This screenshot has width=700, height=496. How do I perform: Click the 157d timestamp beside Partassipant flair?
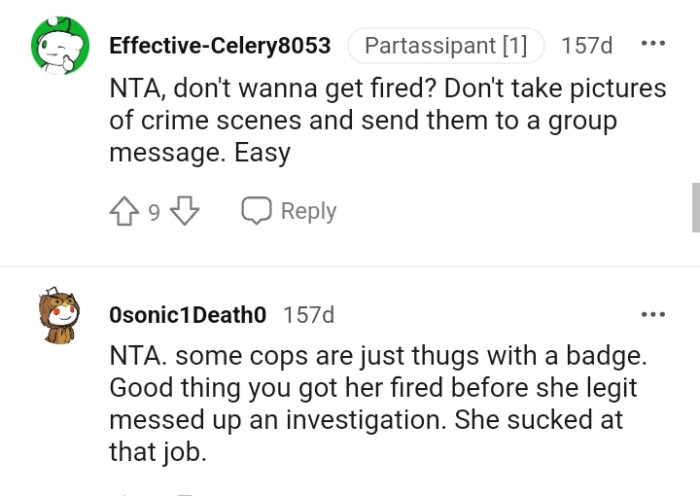click(588, 46)
